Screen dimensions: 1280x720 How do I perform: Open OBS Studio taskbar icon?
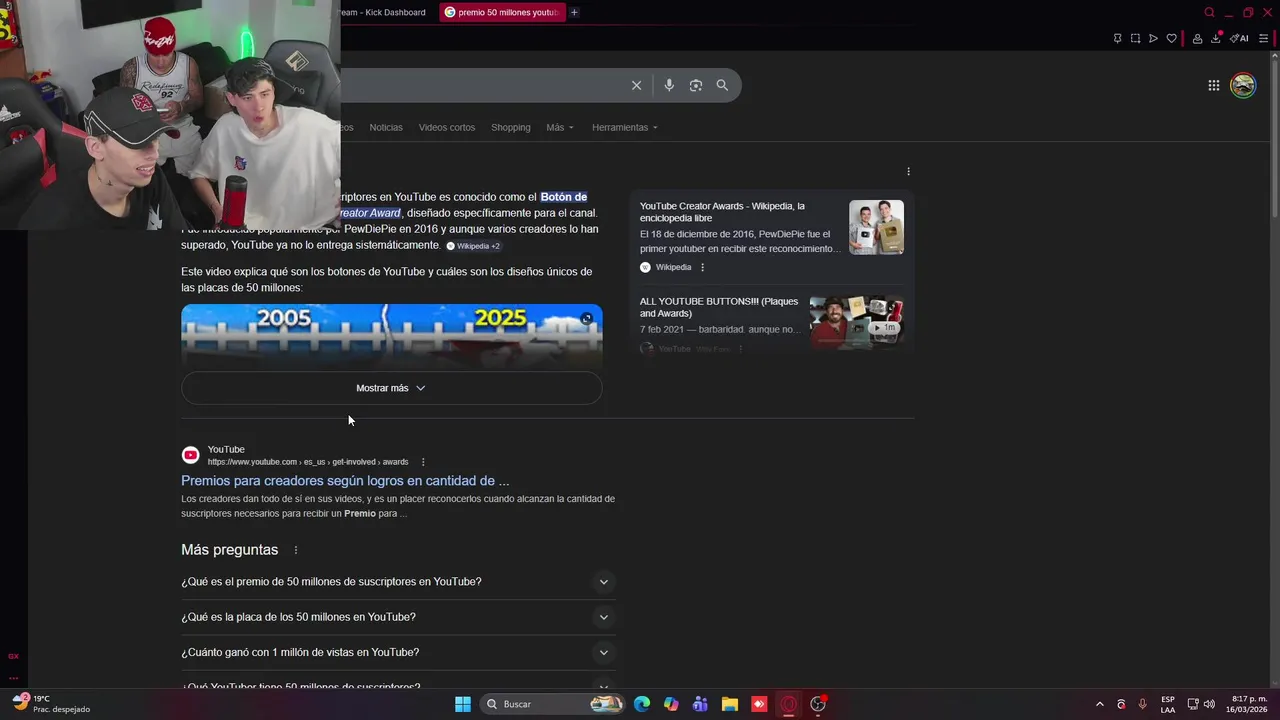tap(818, 704)
